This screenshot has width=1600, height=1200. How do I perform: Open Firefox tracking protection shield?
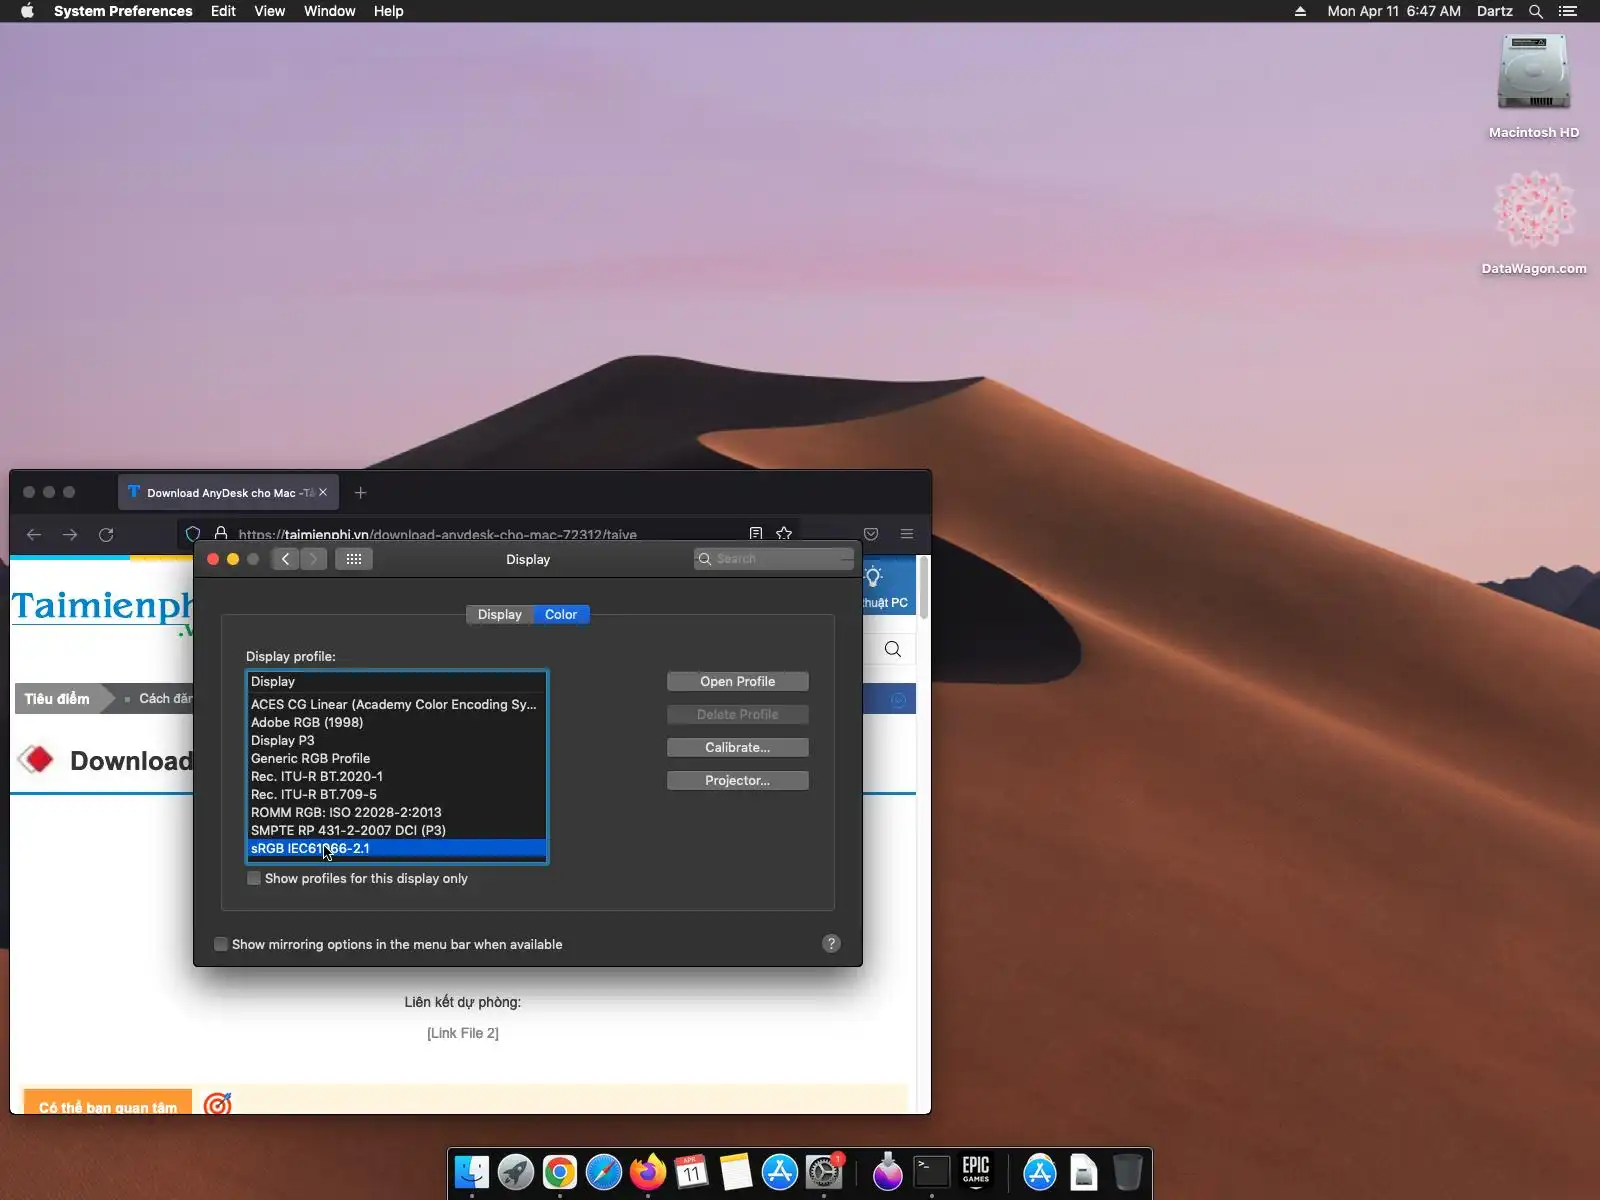(194, 534)
